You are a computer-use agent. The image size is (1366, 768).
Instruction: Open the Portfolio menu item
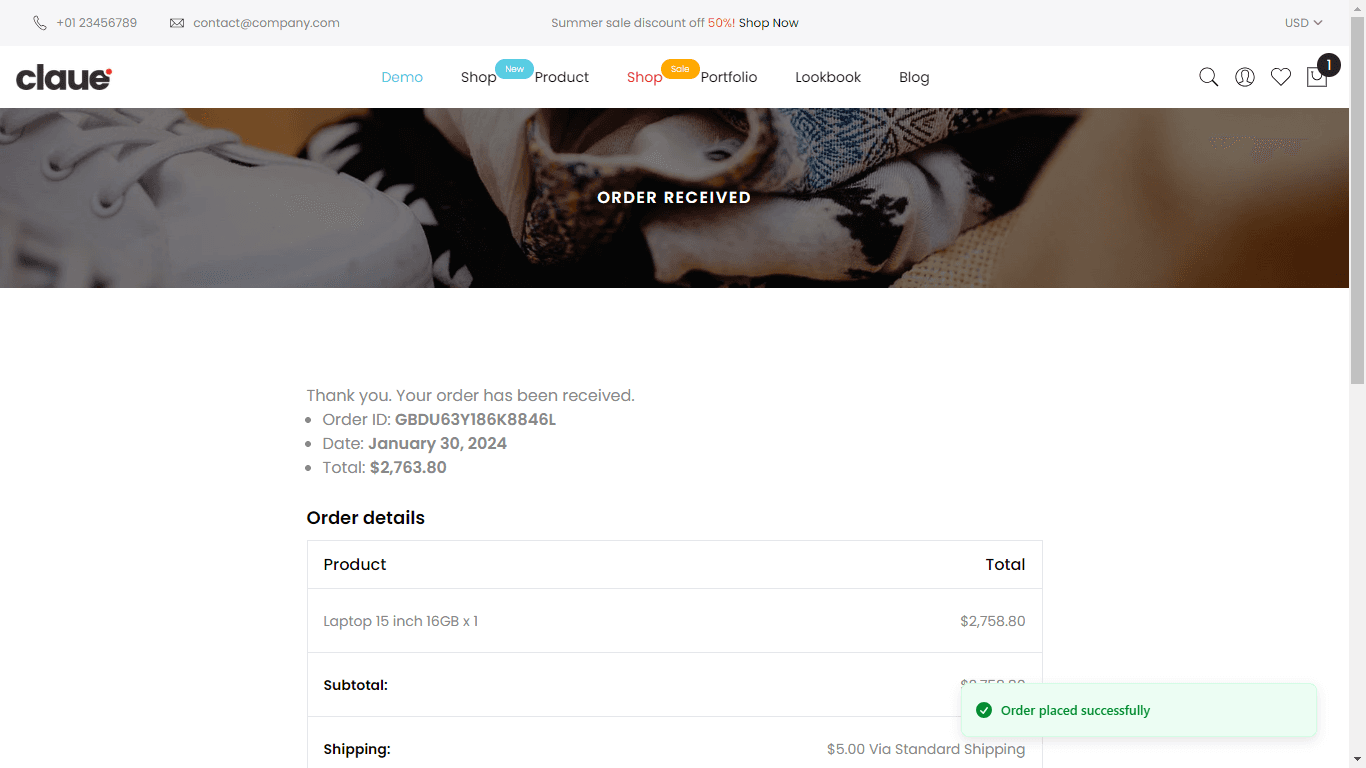(x=729, y=77)
